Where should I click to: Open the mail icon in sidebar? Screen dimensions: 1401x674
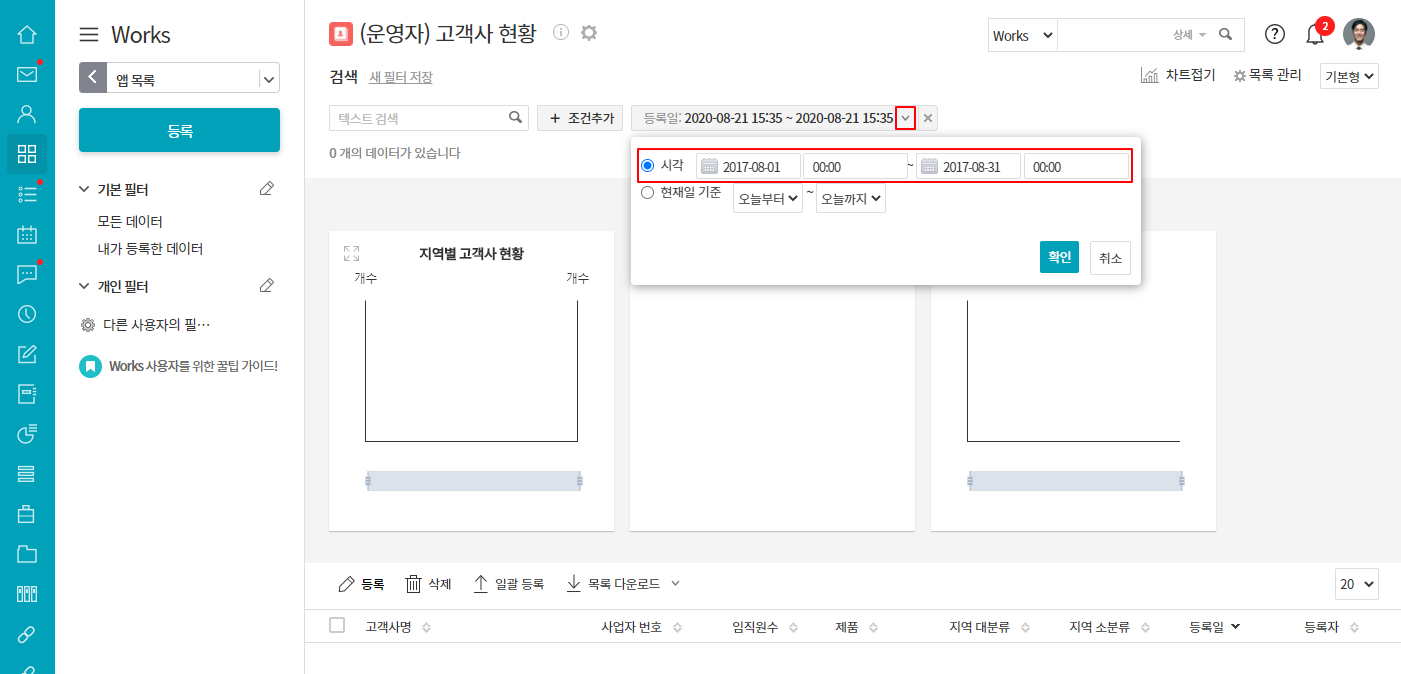click(x=27, y=75)
